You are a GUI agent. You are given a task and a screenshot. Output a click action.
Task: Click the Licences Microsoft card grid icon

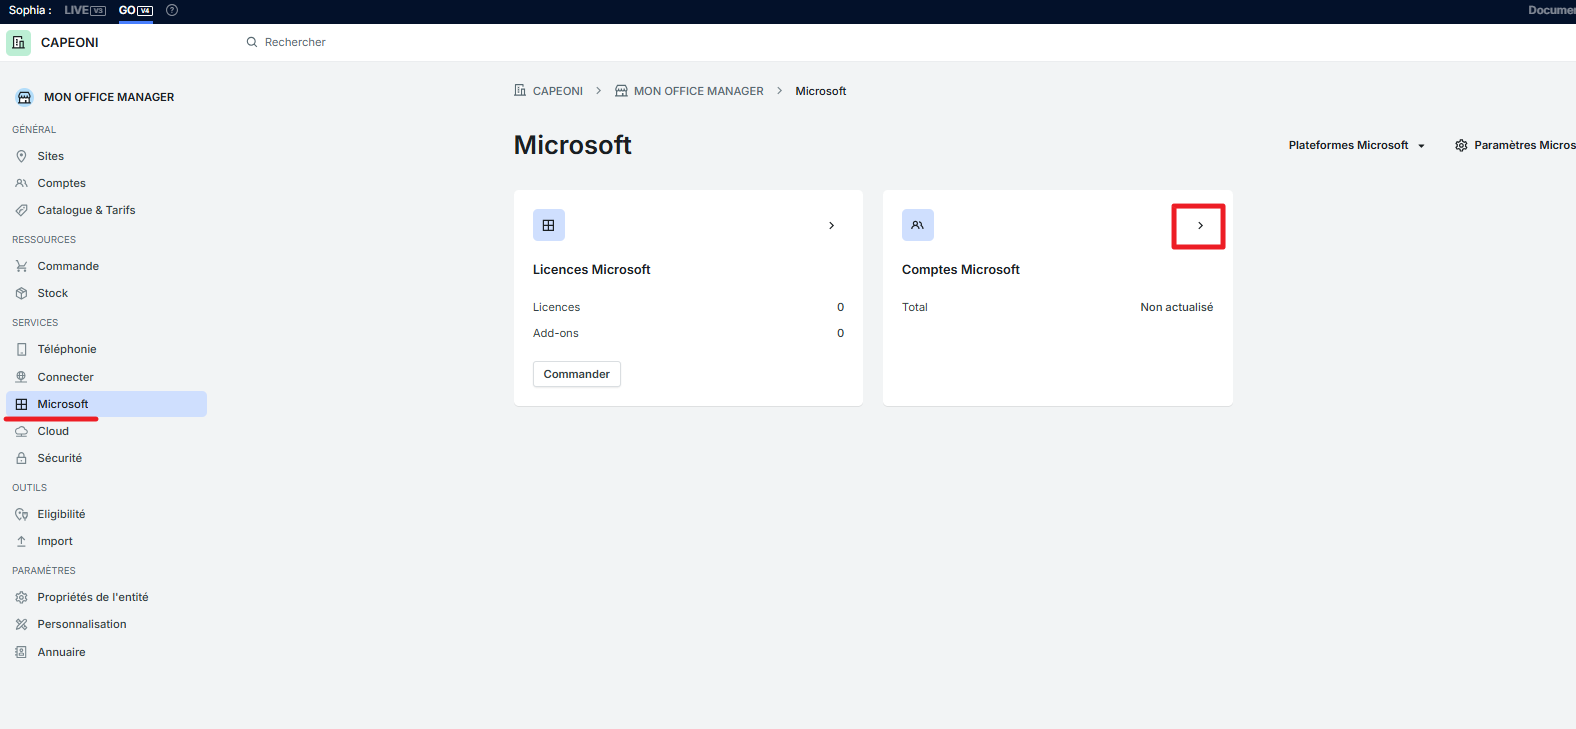[549, 225]
